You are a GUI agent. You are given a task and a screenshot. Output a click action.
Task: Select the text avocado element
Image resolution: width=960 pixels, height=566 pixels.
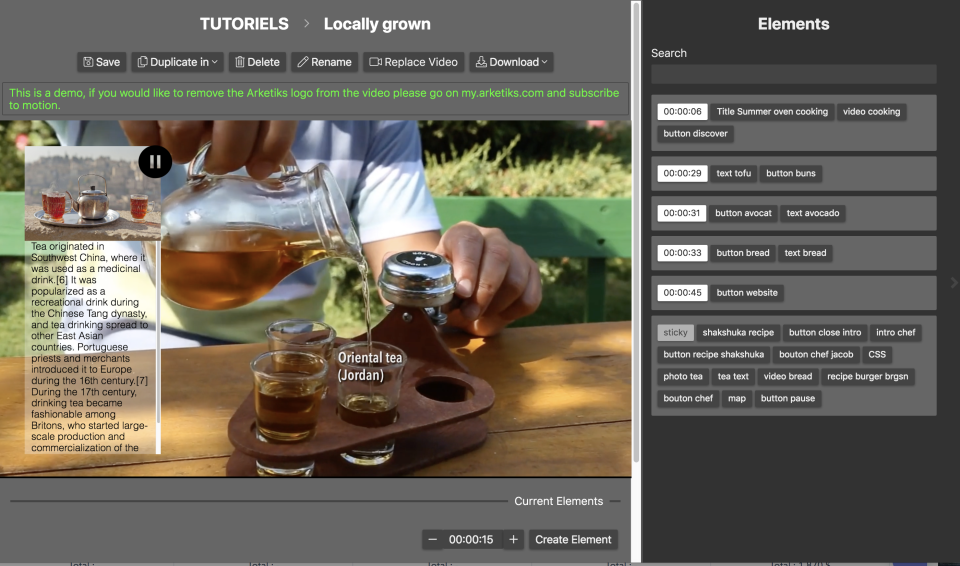pos(812,213)
